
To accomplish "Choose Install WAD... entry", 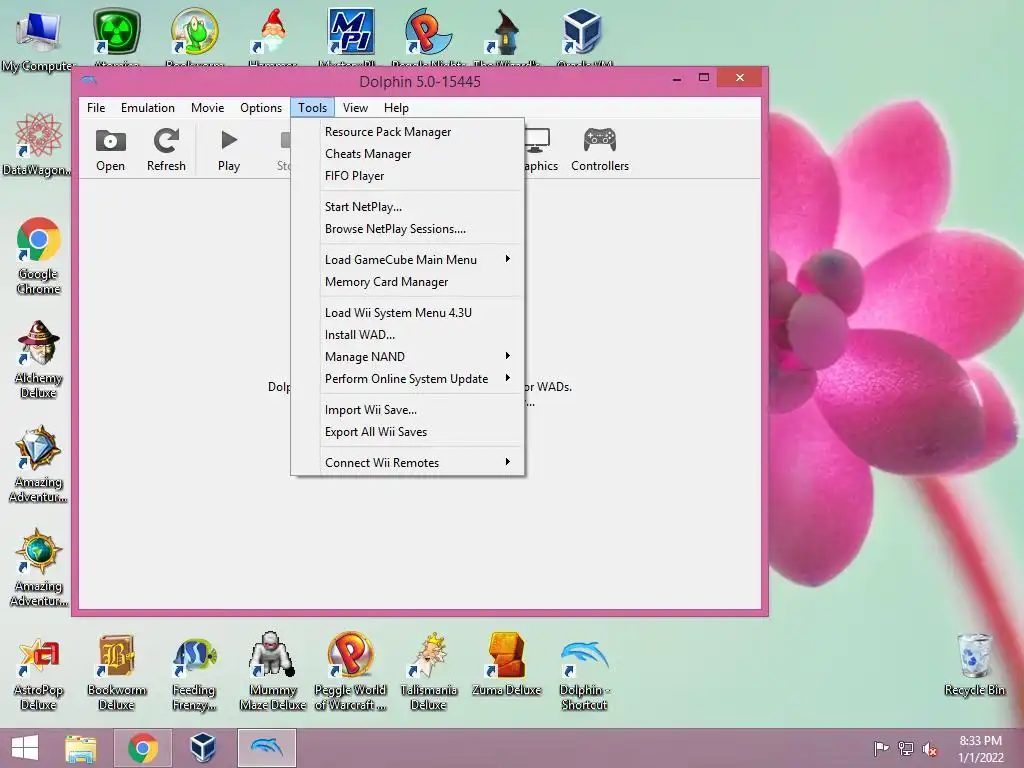I will pos(407,335).
